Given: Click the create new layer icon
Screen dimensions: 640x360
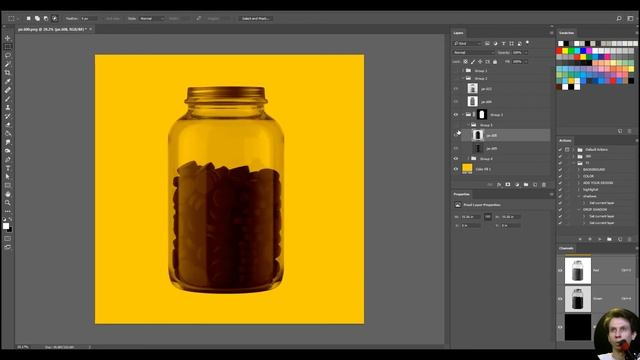Looking at the screenshot, I should point(535,184).
